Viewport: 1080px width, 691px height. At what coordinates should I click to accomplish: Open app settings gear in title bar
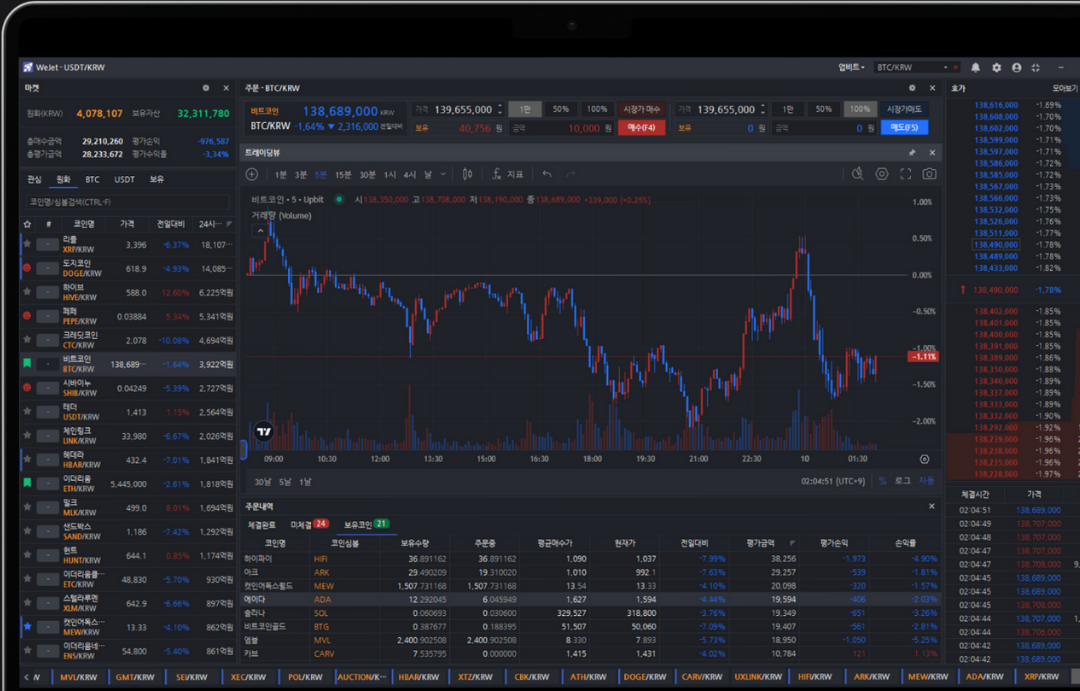click(996, 68)
